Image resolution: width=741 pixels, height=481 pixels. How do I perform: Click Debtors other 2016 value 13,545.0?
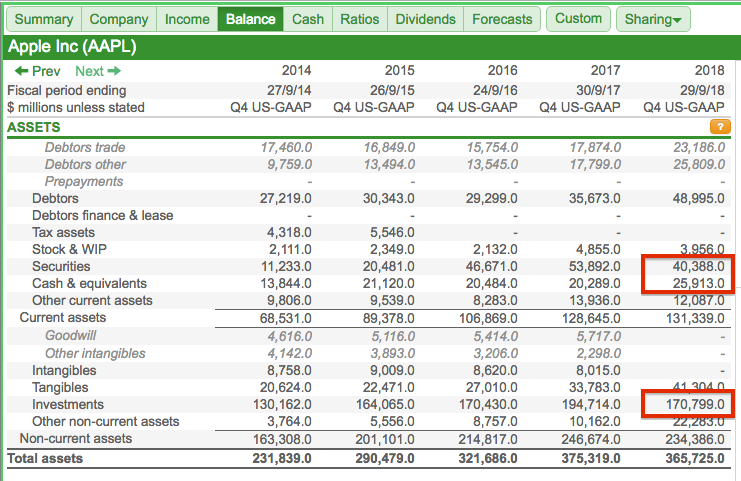click(492, 164)
